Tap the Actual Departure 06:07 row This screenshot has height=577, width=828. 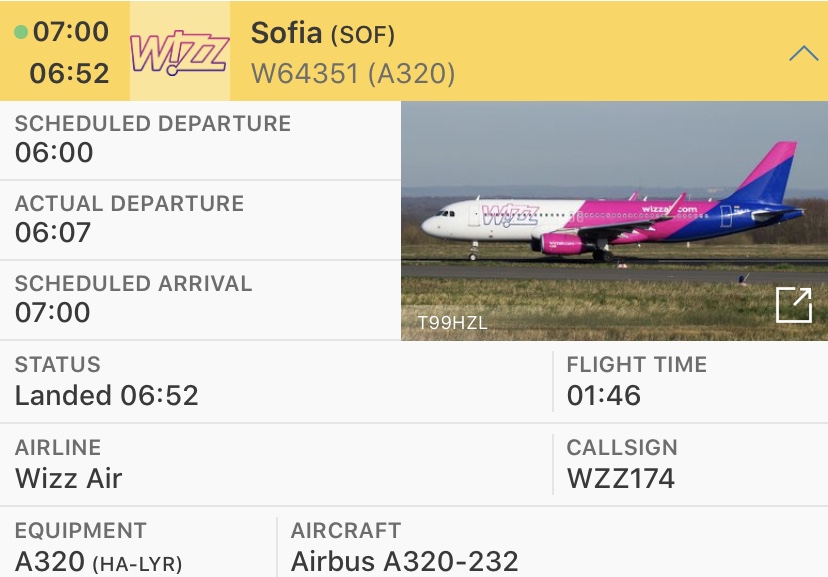tap(200, 220)
